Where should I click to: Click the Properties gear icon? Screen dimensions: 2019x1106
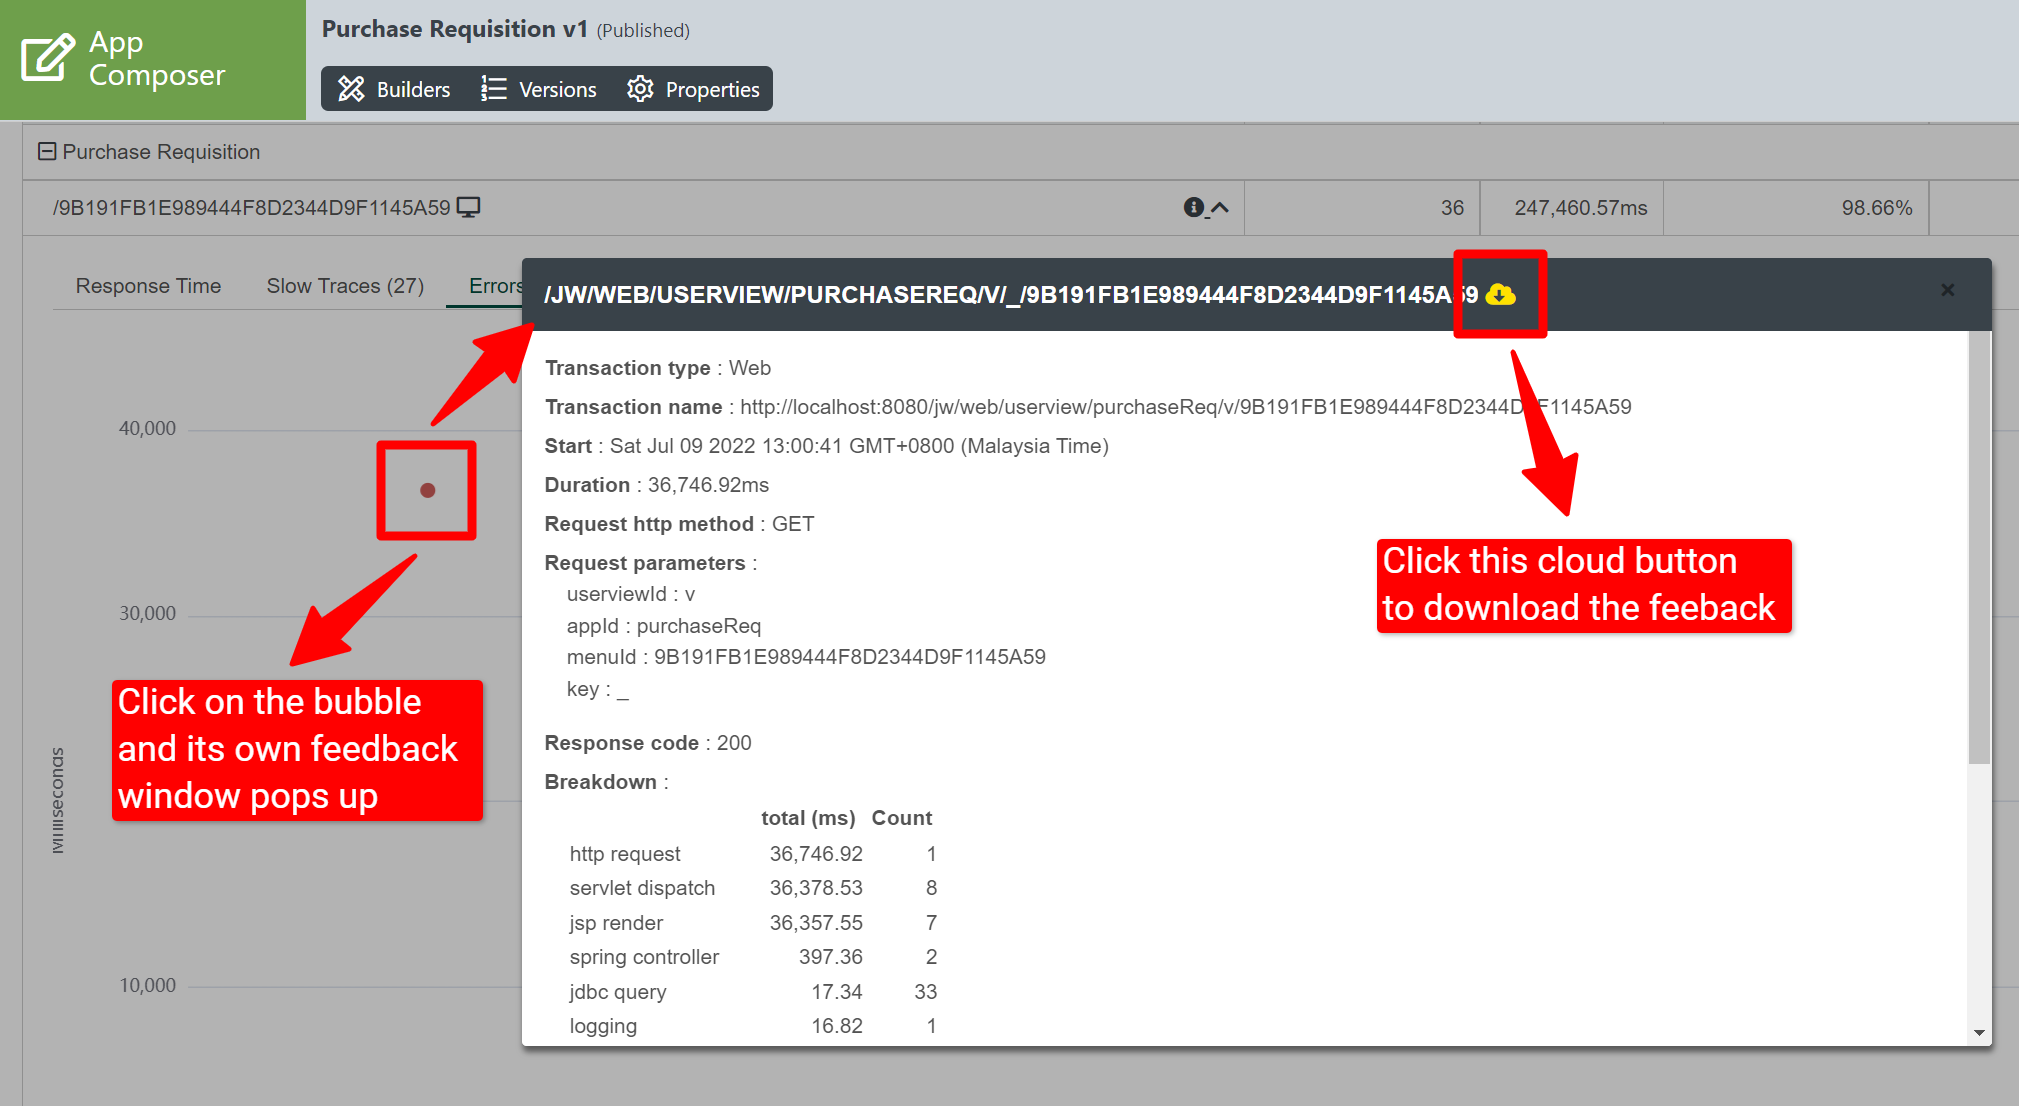point(640,89)
